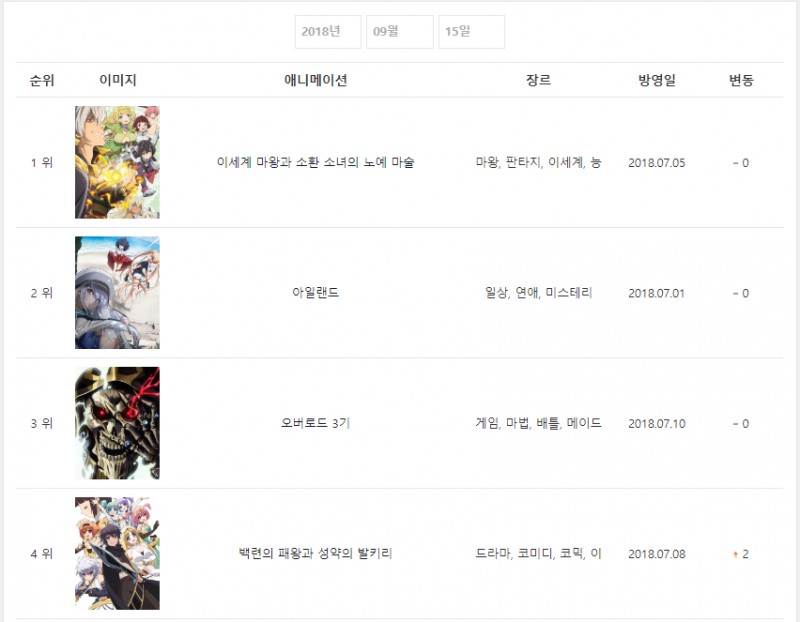Click air date 2018.07.10

657,424
